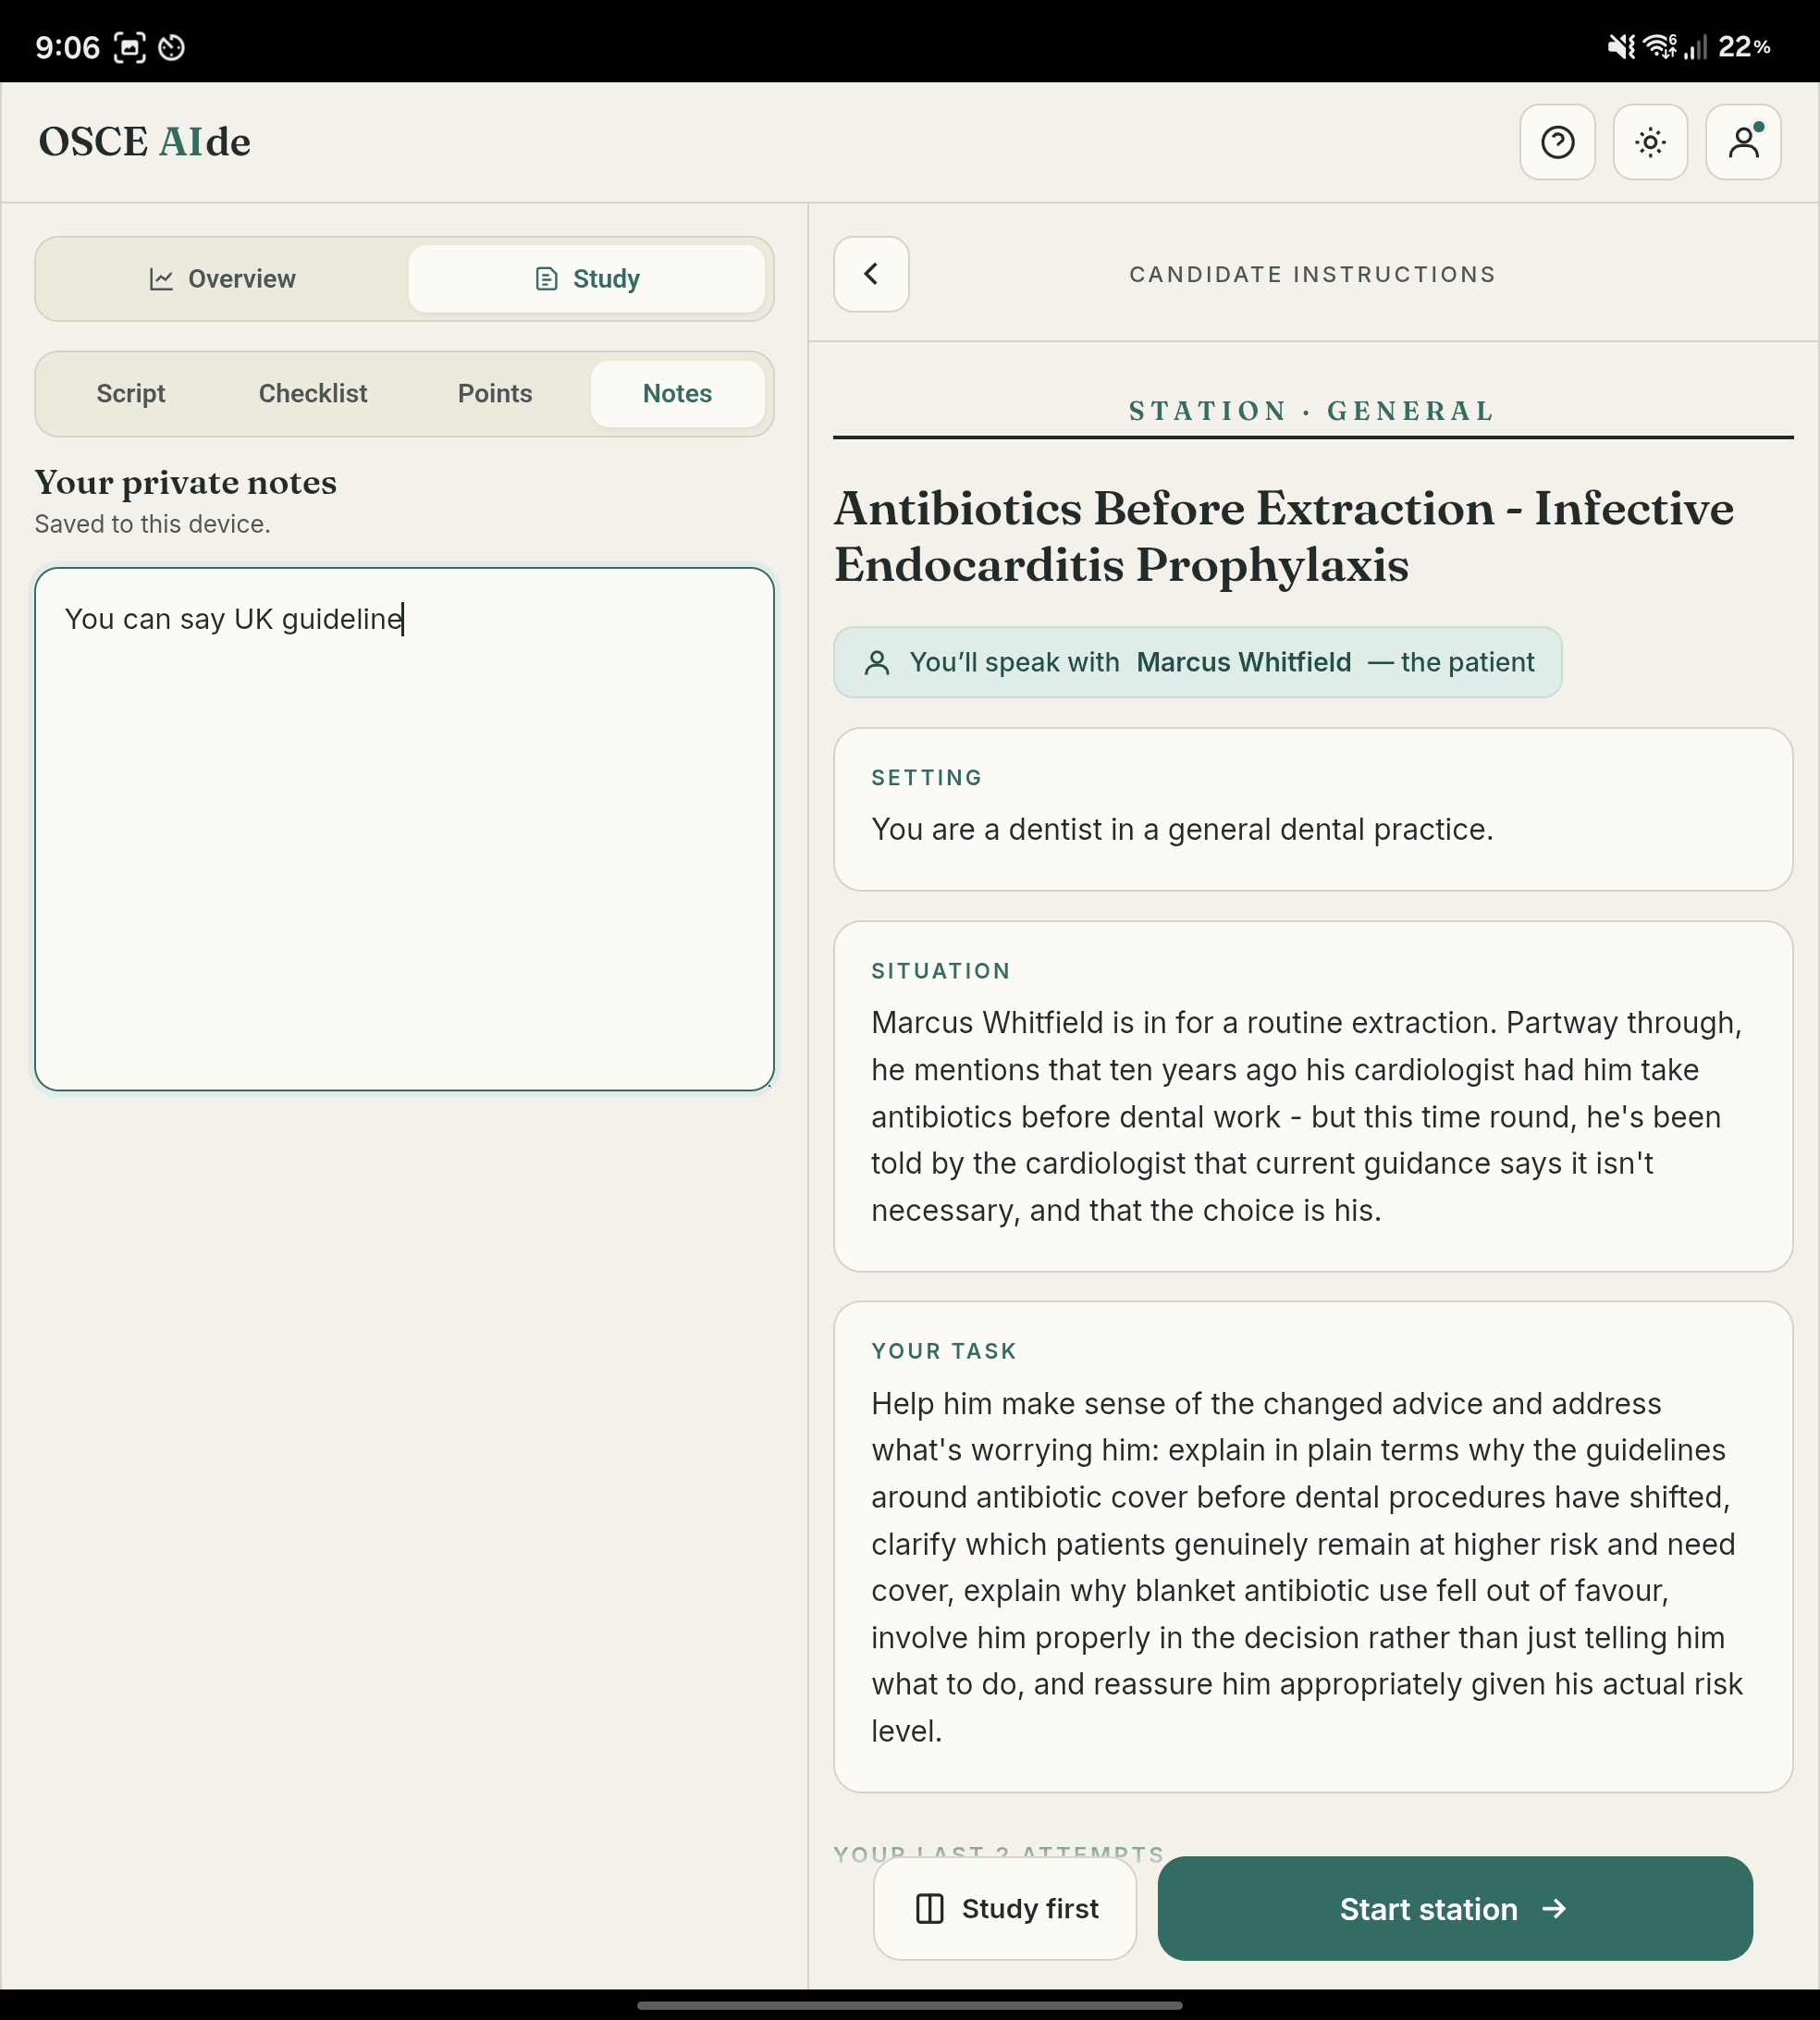The width and height of the screenshot is (1820, 2020).
Task: Click the SETTING card label
Action: [927, 778]
